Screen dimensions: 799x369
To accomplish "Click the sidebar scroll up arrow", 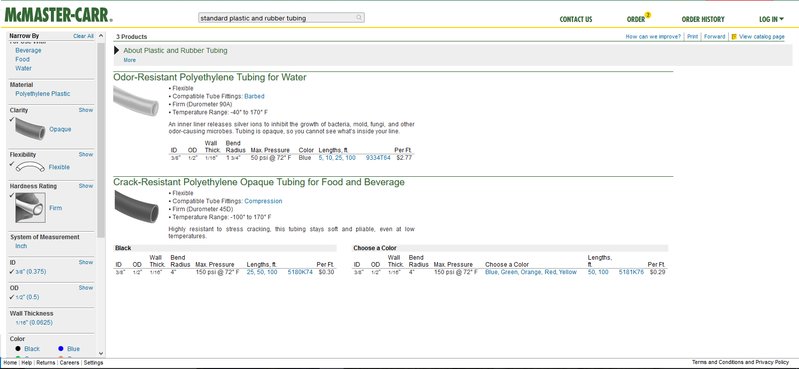I will 101,36.
